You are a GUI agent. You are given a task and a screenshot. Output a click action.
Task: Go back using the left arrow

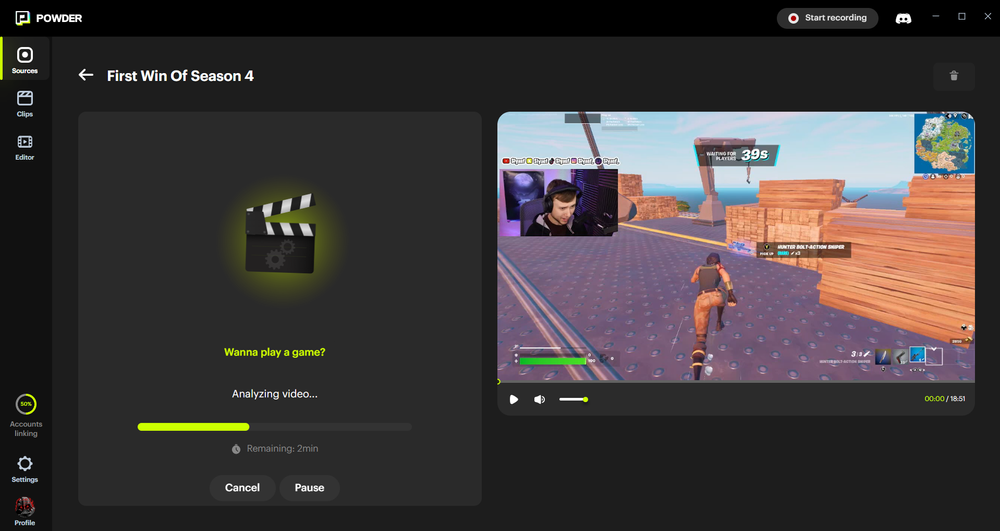(x=86, y=75)
